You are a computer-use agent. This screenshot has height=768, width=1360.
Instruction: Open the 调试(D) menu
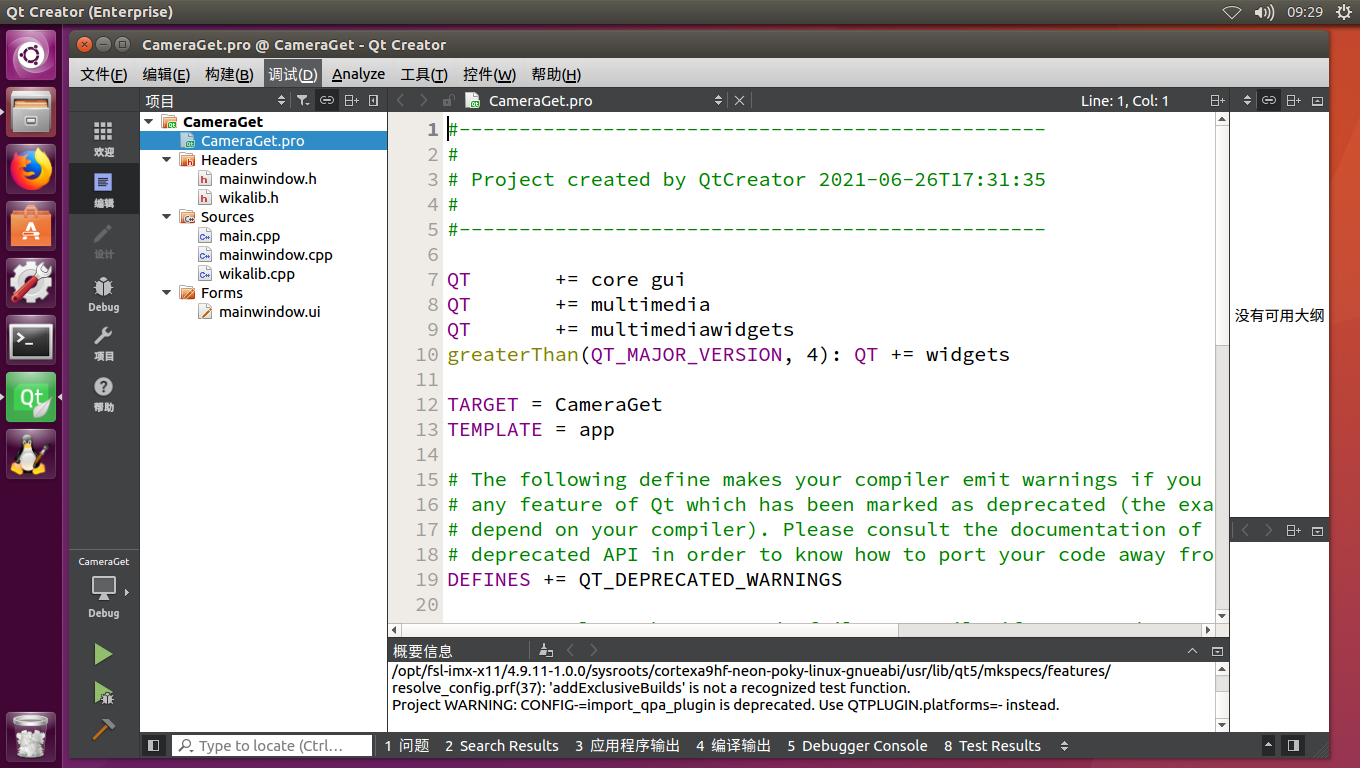(293, 74)
